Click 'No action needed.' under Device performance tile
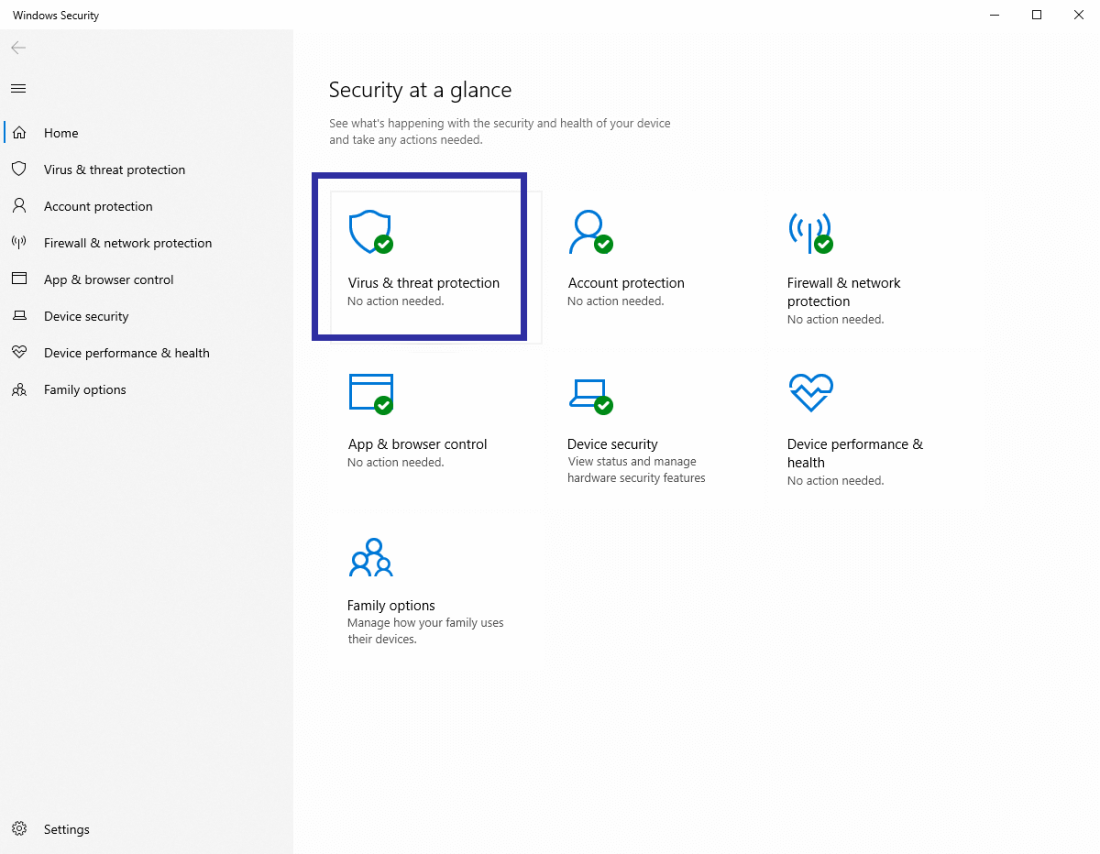 tap(836, 481)
